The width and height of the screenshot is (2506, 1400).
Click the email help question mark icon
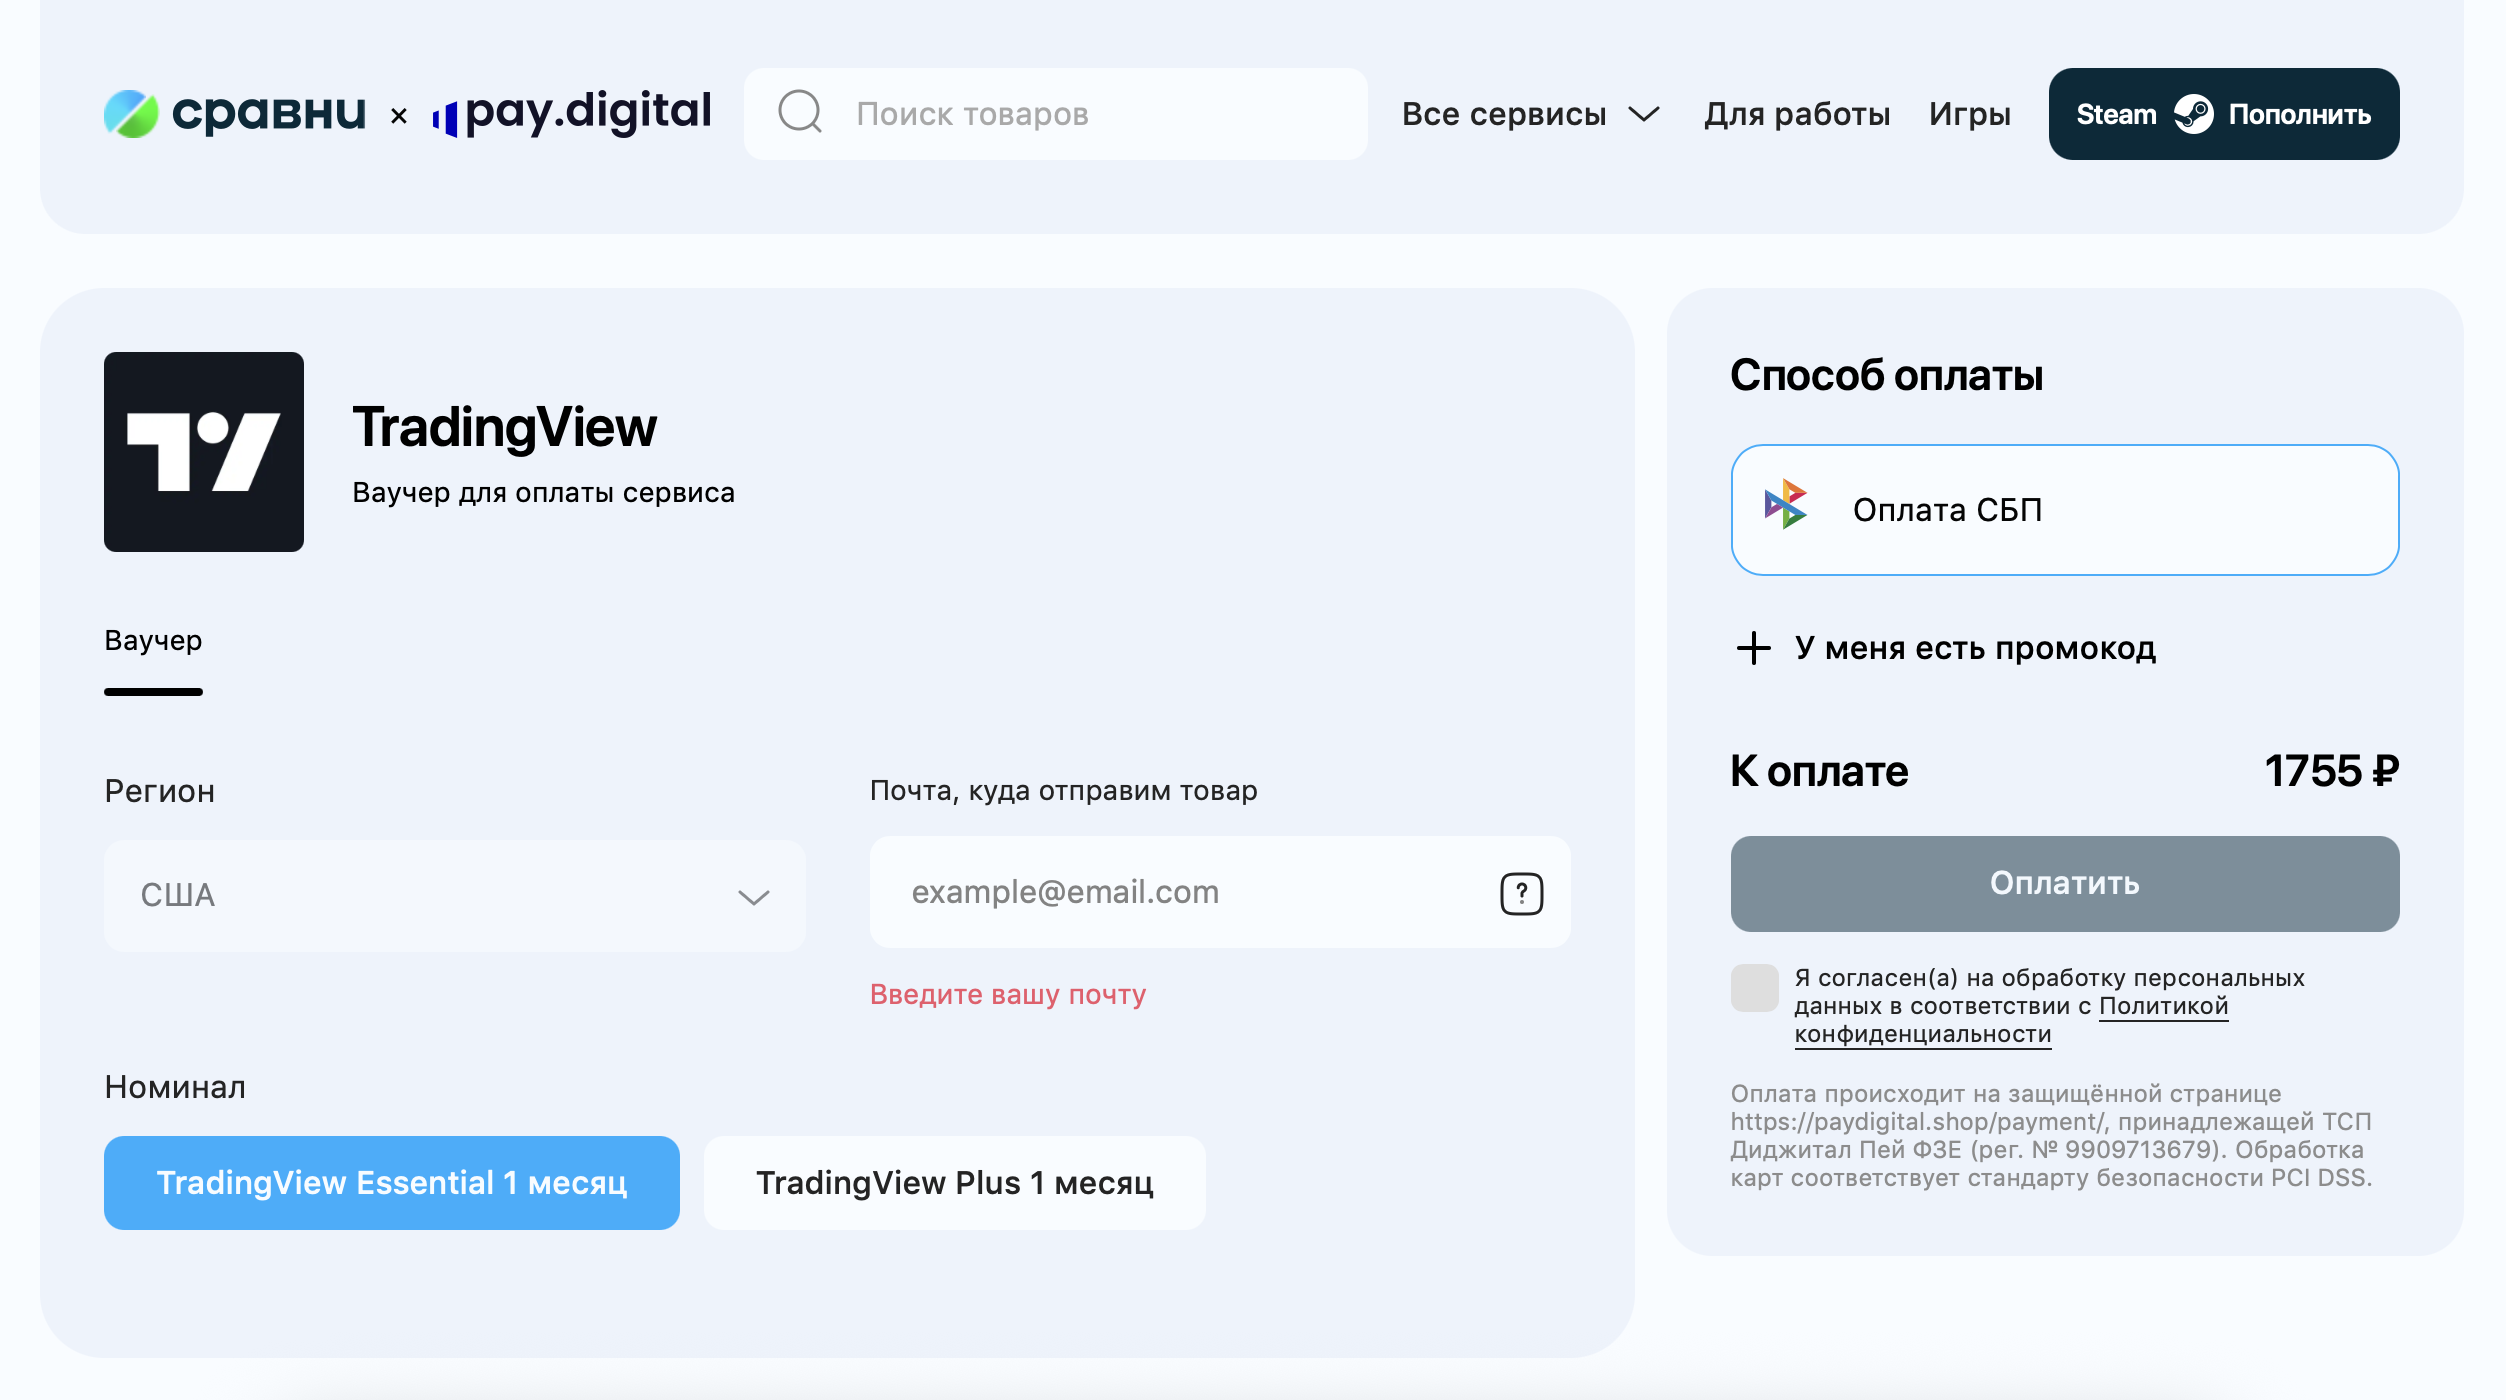click(1521, 893)
